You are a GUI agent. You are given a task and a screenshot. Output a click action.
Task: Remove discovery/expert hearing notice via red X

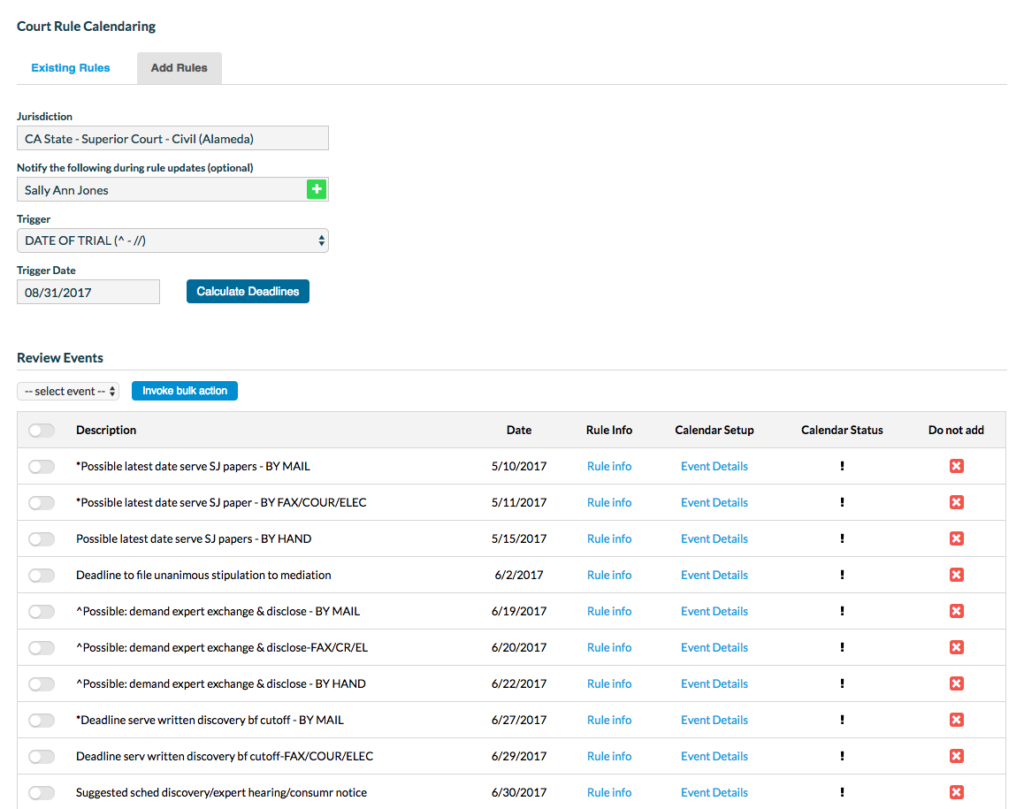point(956,792)
